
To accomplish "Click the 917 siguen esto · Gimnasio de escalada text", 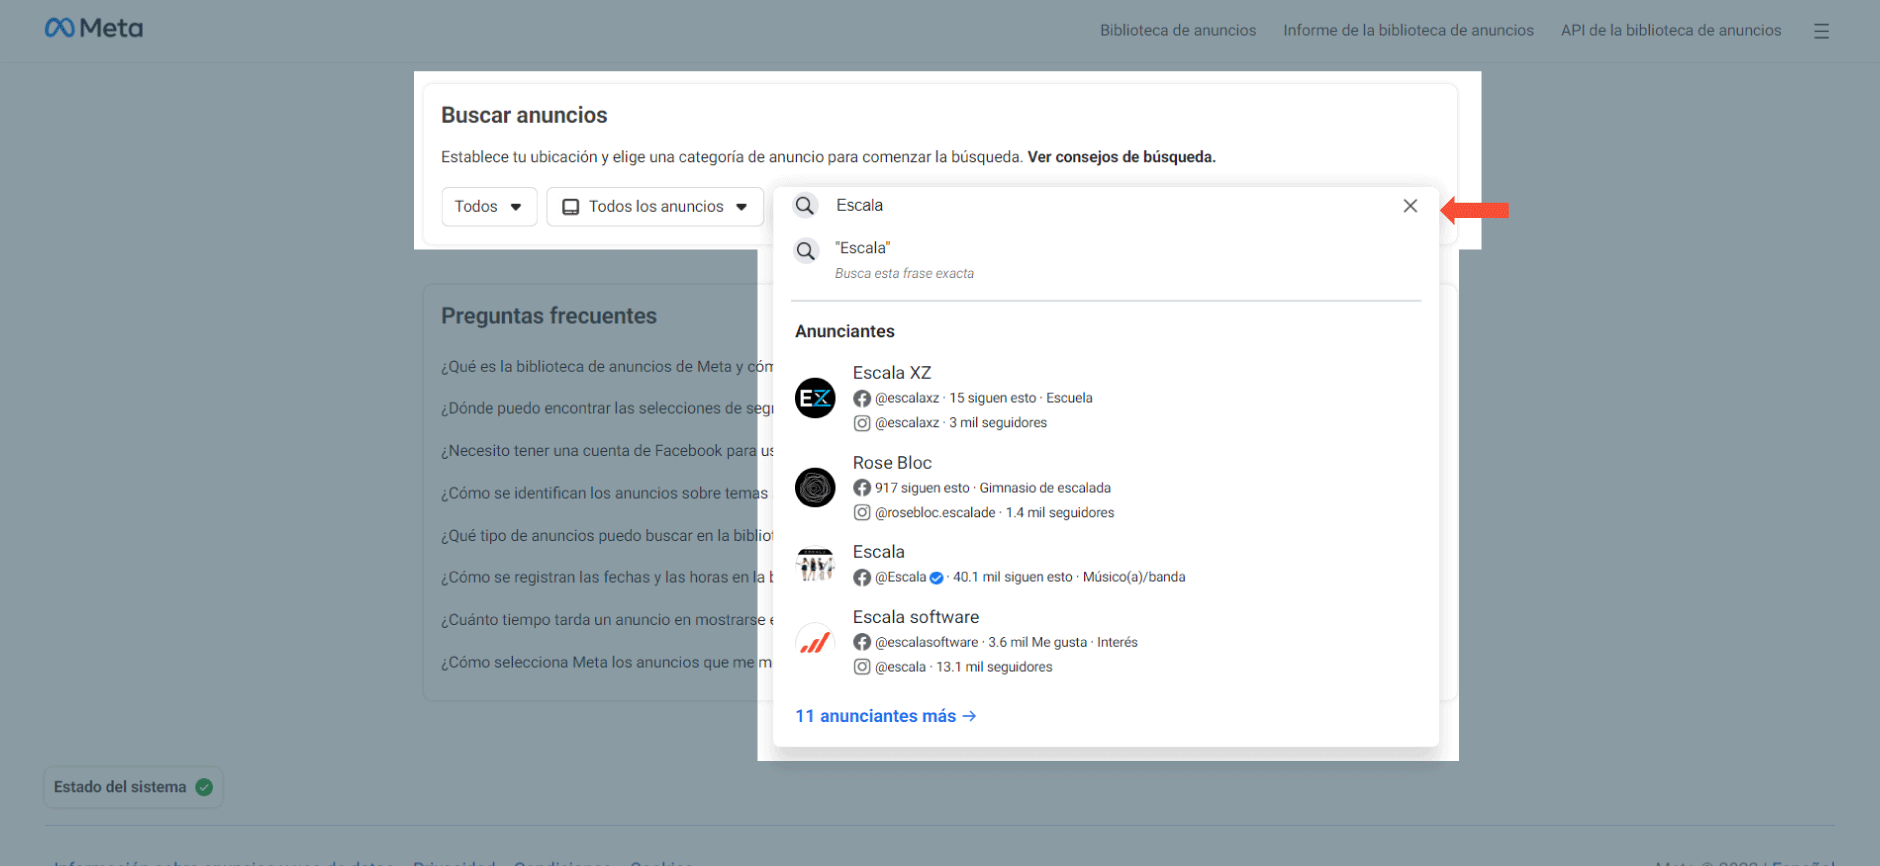I will 993,488.
